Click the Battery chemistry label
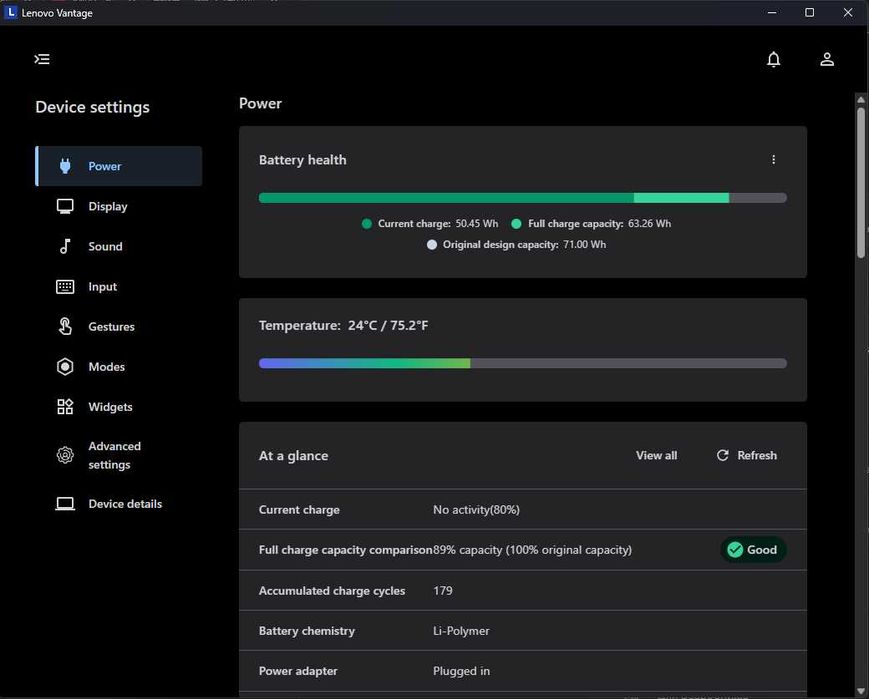 [x=306, y=631]
